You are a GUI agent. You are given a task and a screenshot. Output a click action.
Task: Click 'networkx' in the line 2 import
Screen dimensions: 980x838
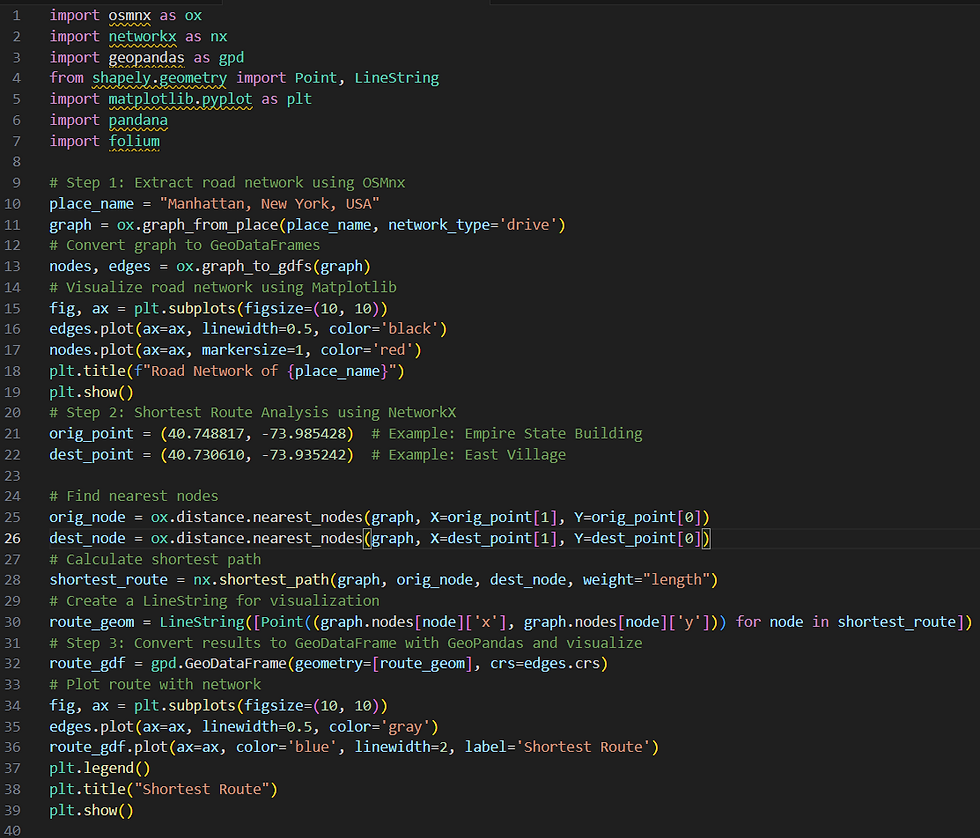(x=142, y=36)
